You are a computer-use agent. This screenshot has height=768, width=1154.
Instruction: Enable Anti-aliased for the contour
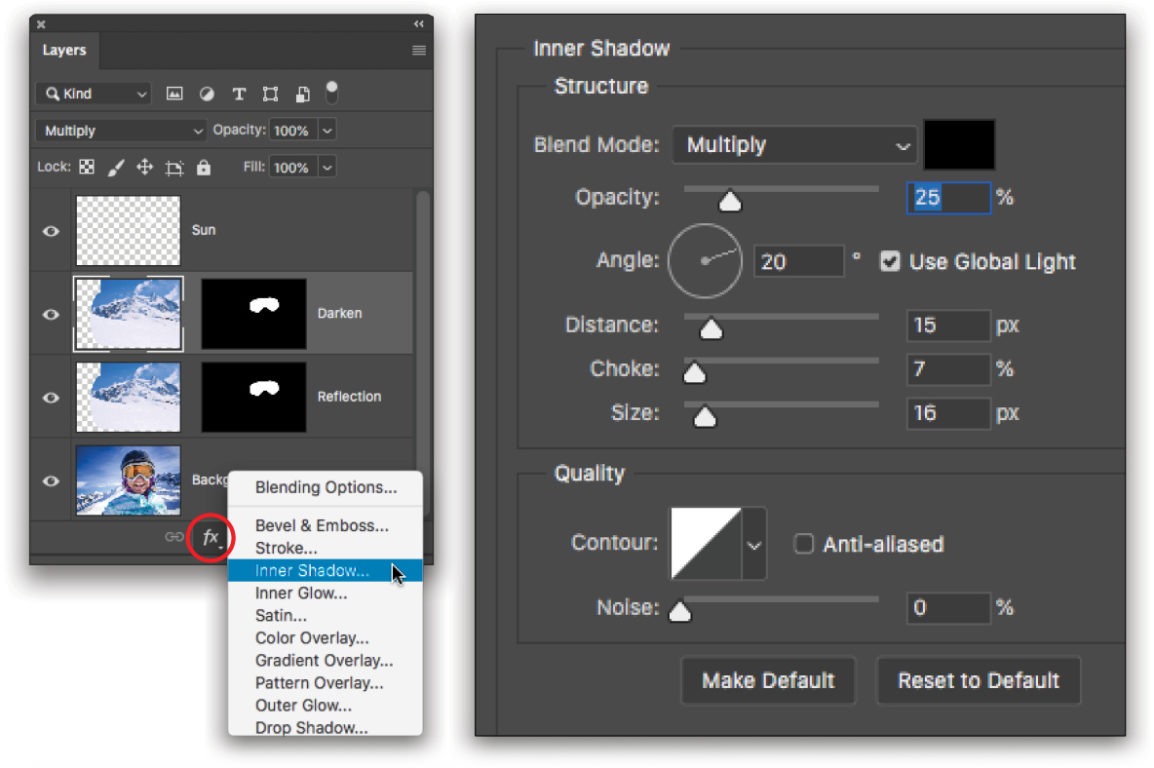803,544
